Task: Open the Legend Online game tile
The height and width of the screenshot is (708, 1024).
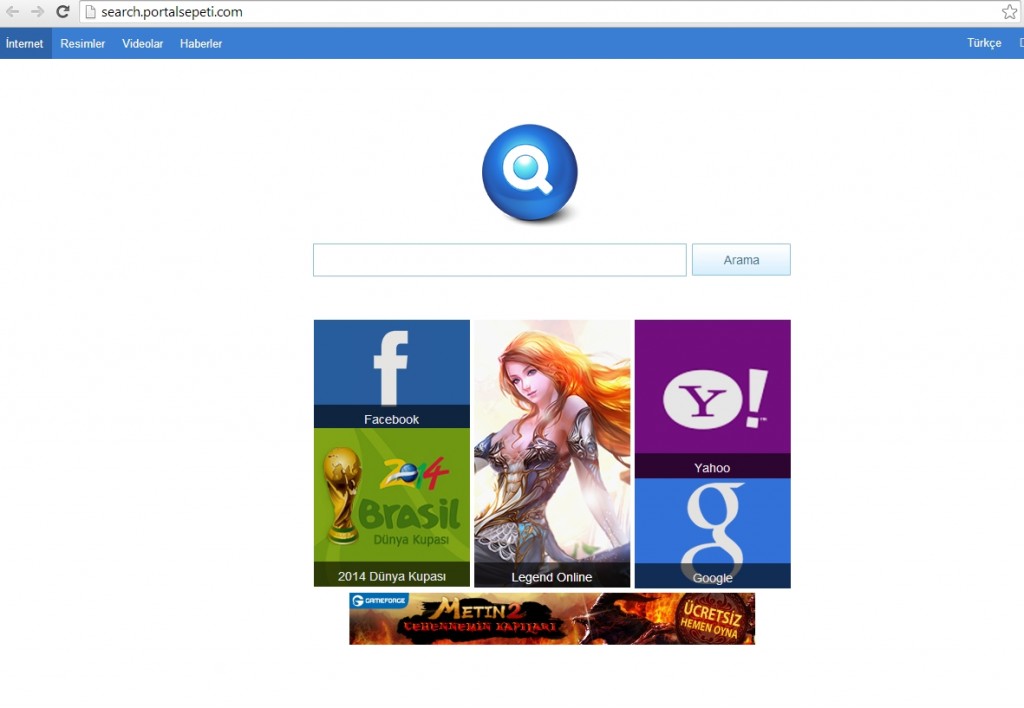Action: [x=552, y=453]
